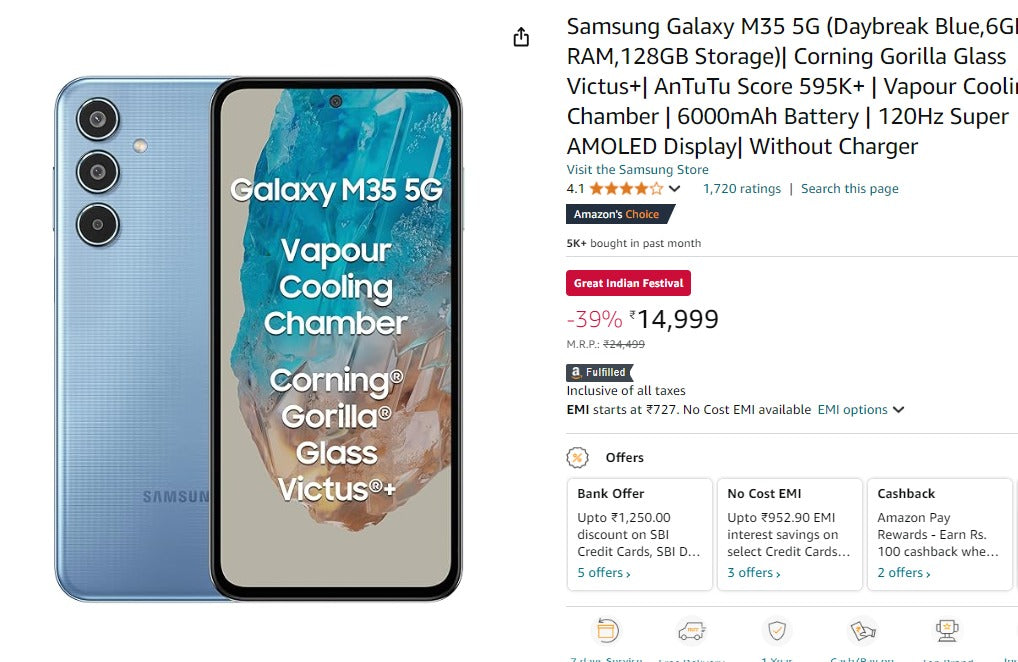Viewport: 1018px width, 662px height.
Task: Click the Amazon's Choice badge
Action: click(617, 214)
